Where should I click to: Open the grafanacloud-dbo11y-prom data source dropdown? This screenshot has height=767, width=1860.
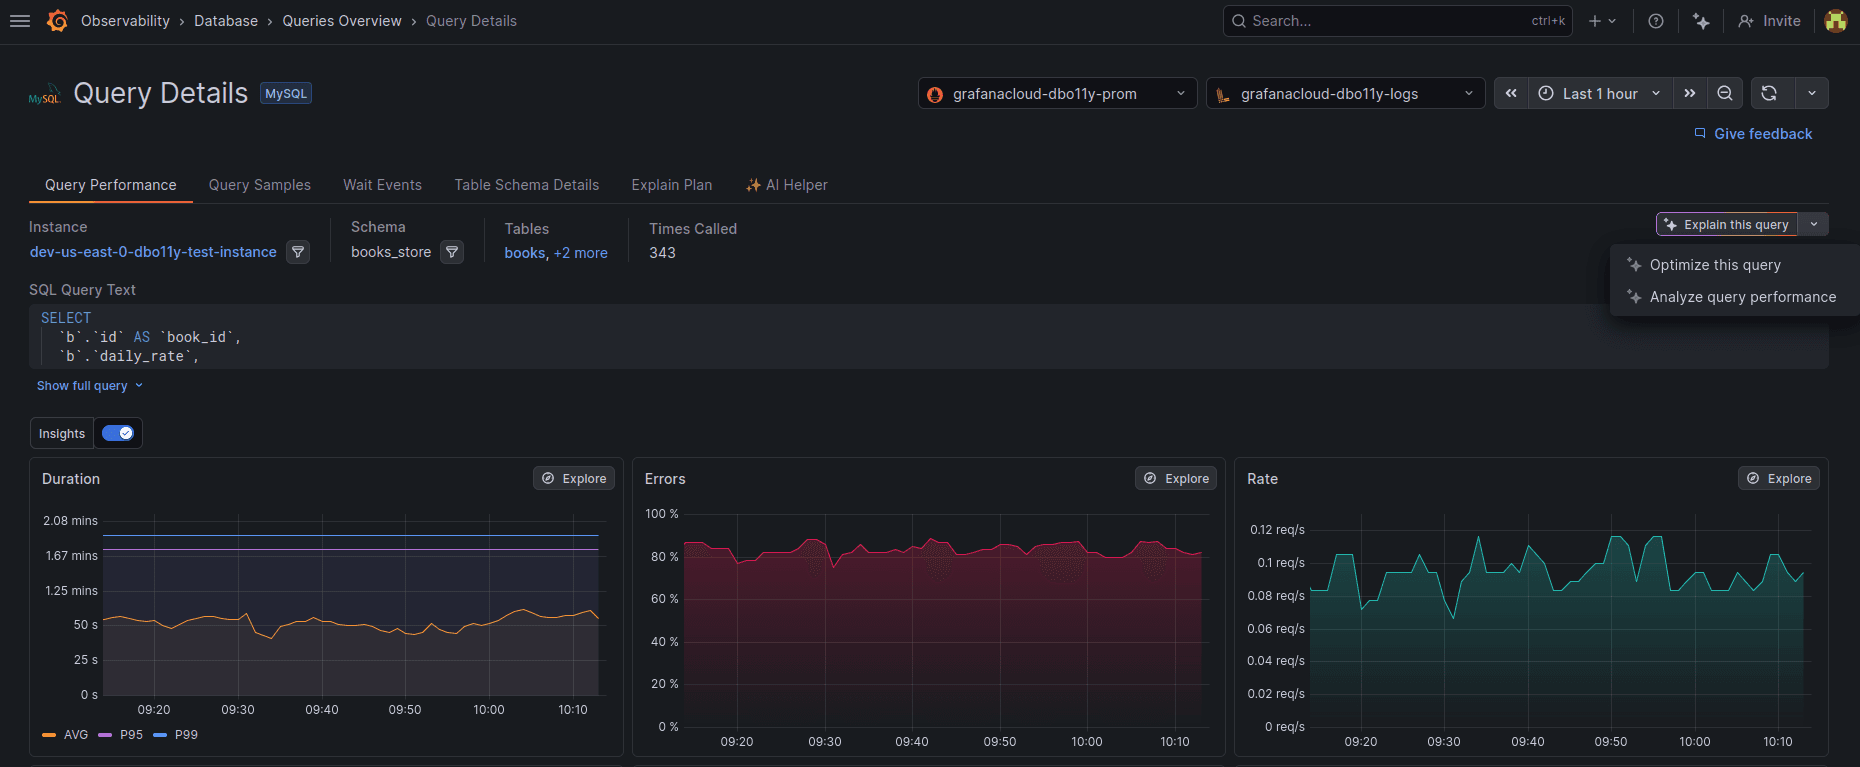coord(1058,93)
